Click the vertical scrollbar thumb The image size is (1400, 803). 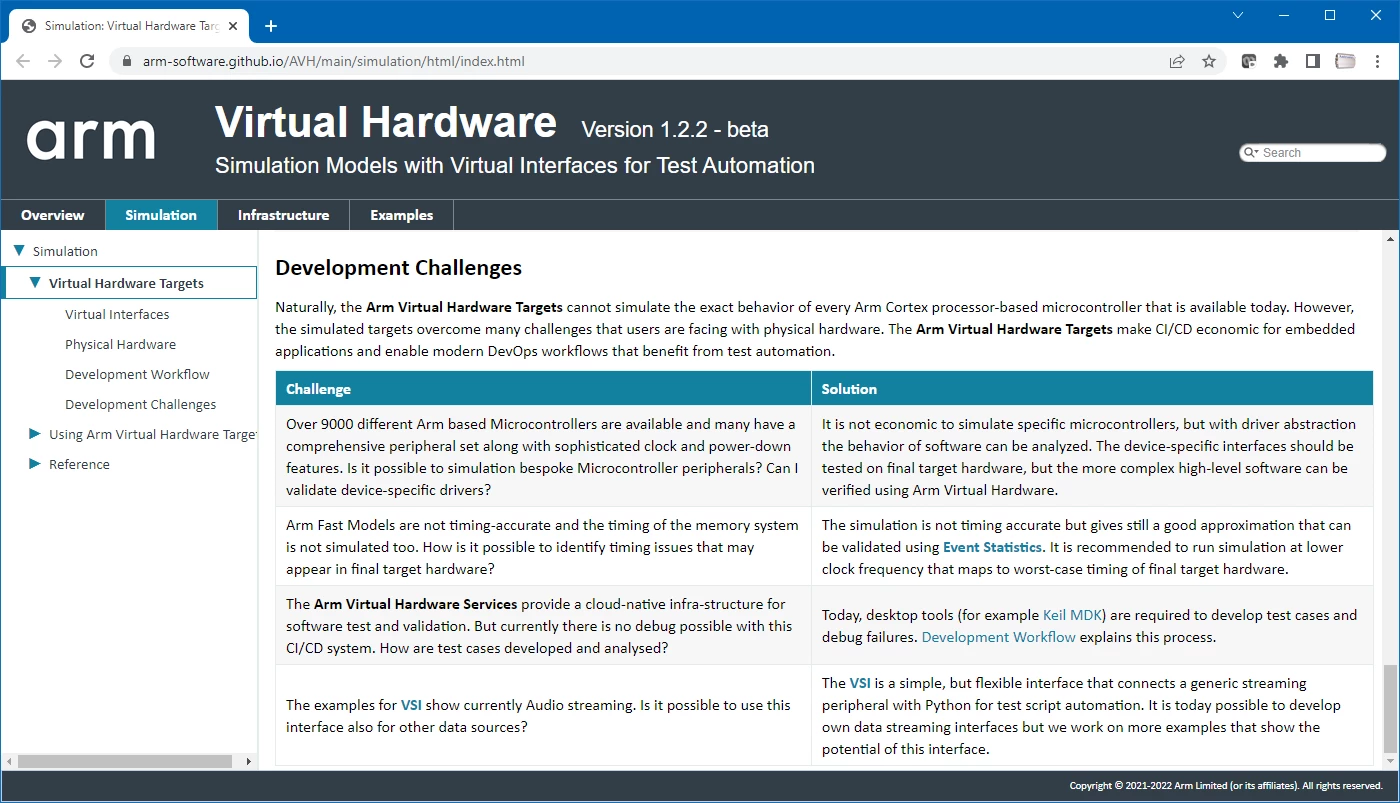[1389, 708]
